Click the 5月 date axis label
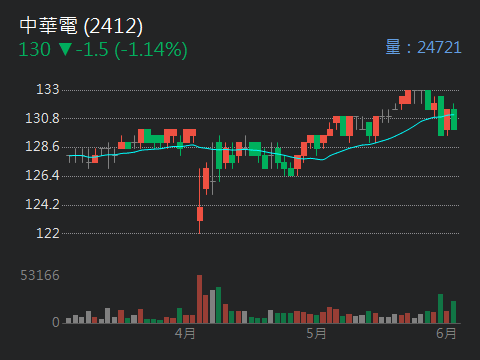This screenshot has height=360, width=480. [316, 333]
